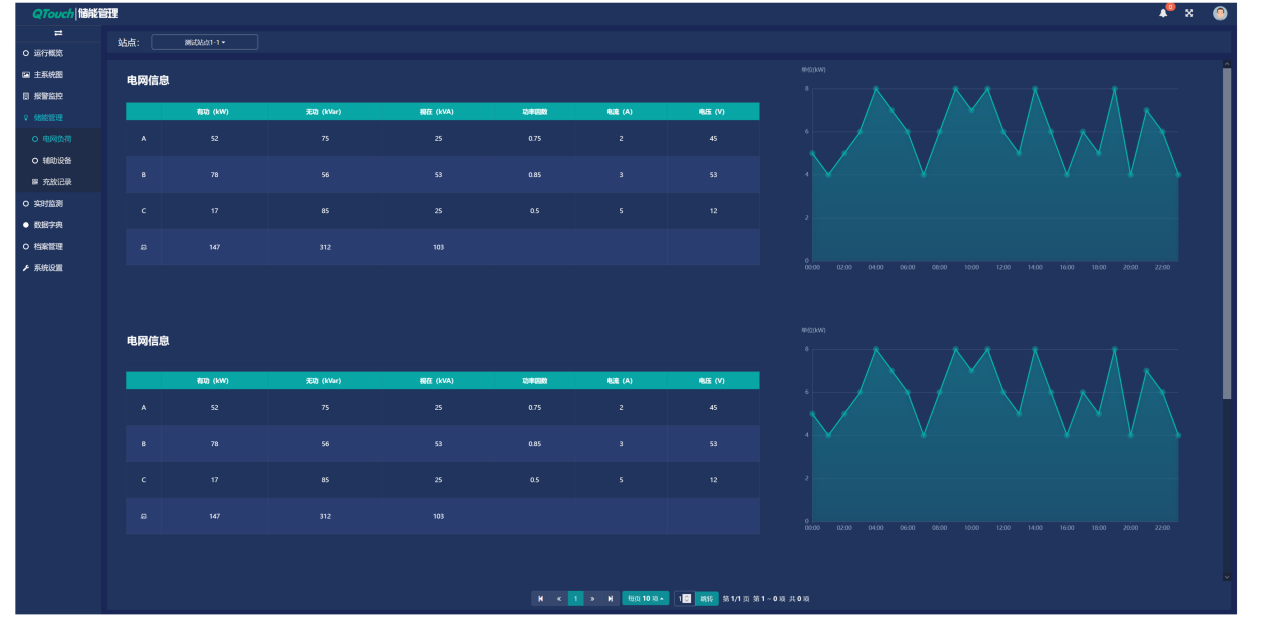This screenshot has height=618, width=1269.
Task: Open the 站点 site selector dropdown
Action: 204,42
